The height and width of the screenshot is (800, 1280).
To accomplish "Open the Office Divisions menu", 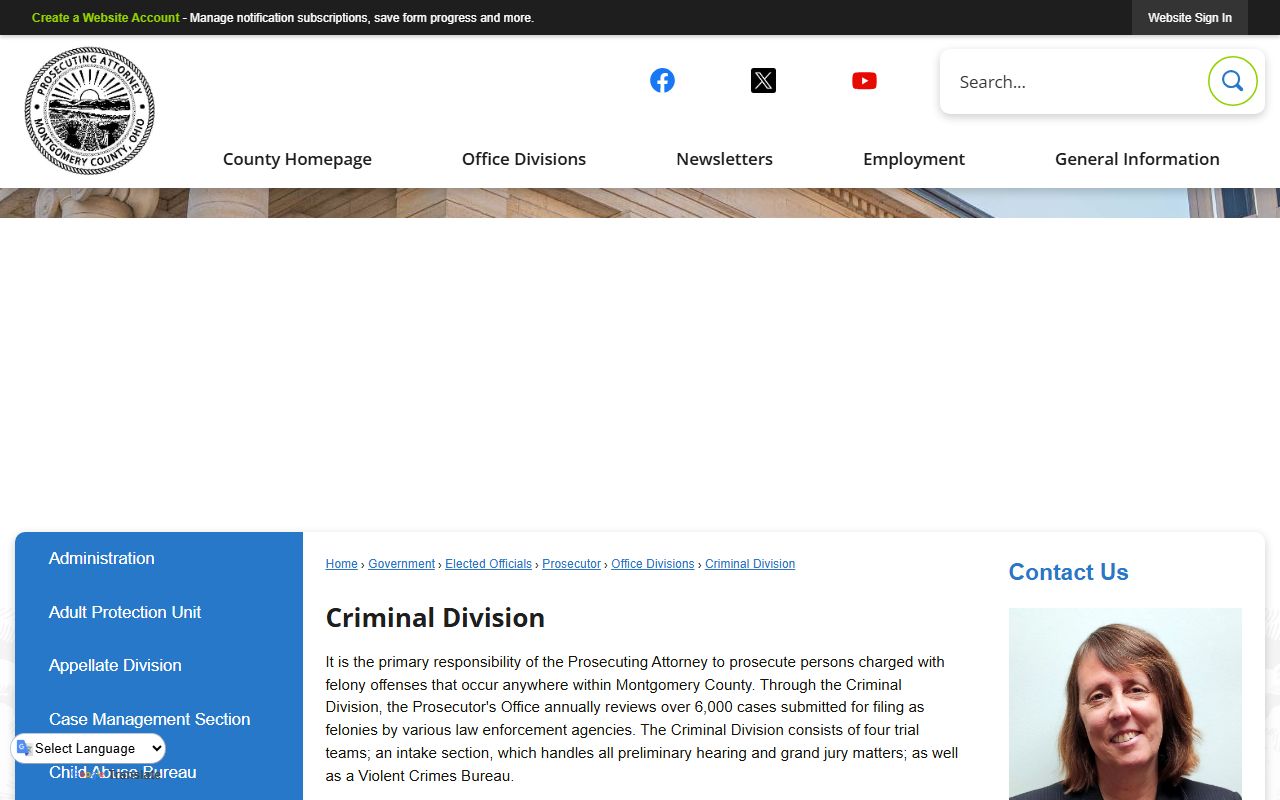I will (x=524, y=159).
